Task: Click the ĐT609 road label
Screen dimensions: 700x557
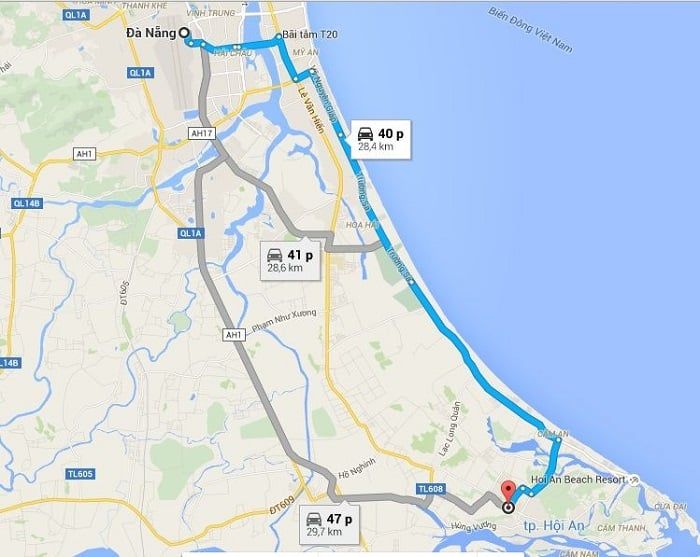Action: pos(282,506)
